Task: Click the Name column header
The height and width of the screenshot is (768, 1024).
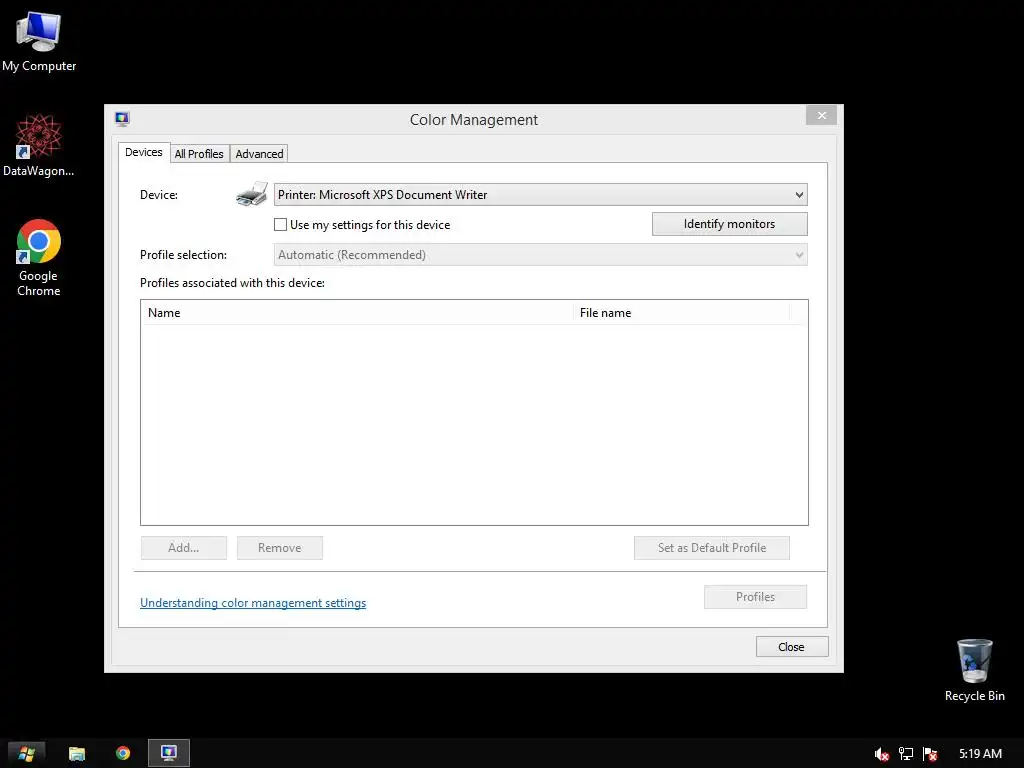Action: [x=357, y=313]
